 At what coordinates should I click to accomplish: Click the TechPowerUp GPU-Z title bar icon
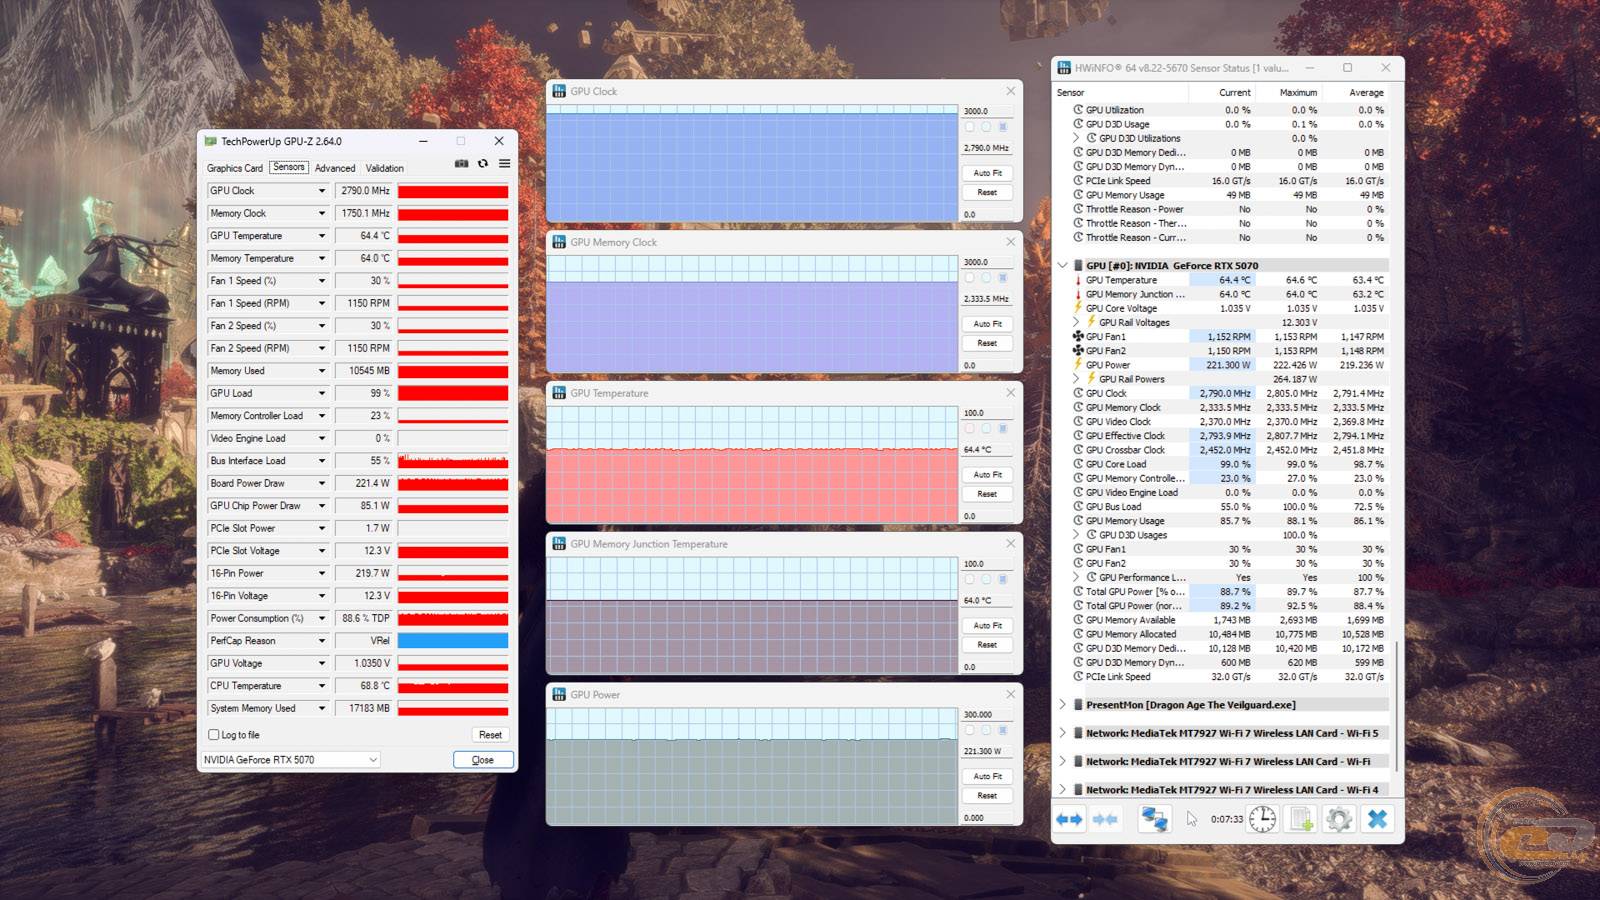(x=211, y=141)
